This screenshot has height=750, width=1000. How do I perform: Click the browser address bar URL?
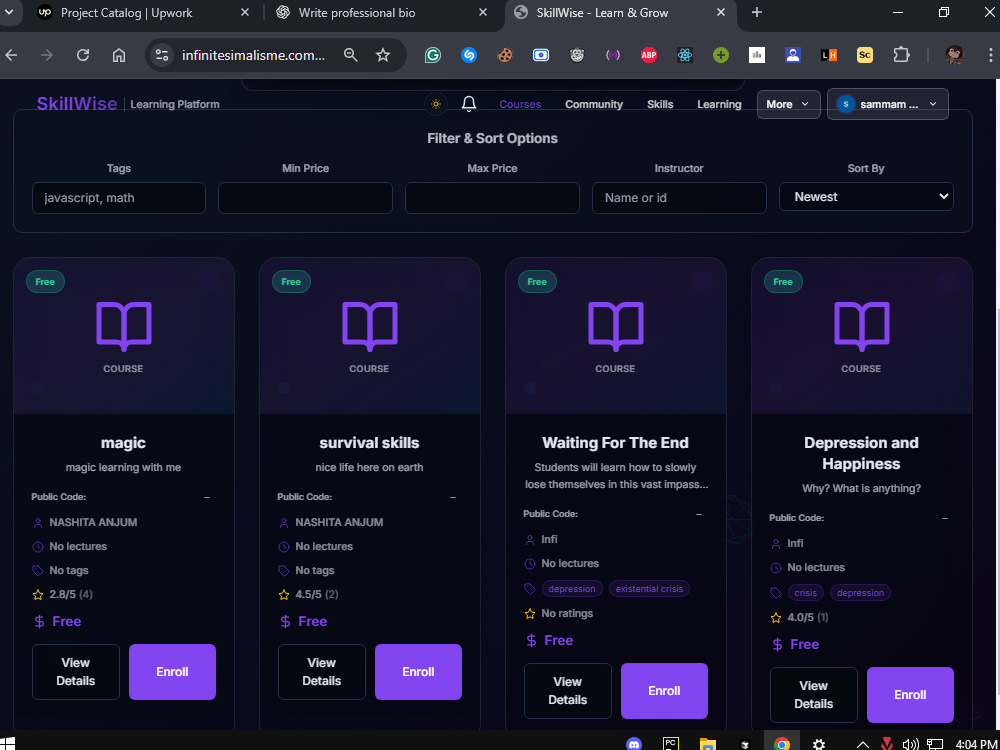[253, 55]
